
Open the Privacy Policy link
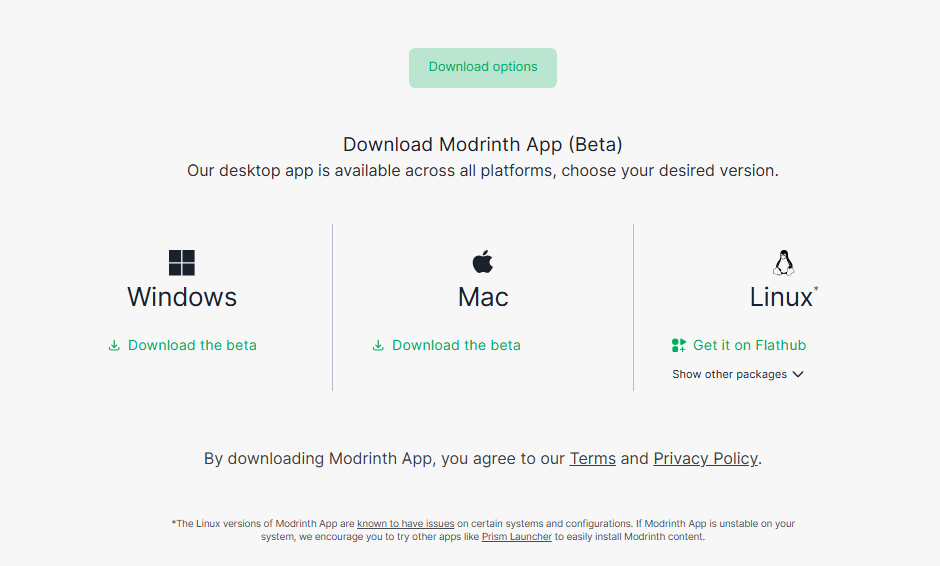pyautogui.click(x=706, y=459)
